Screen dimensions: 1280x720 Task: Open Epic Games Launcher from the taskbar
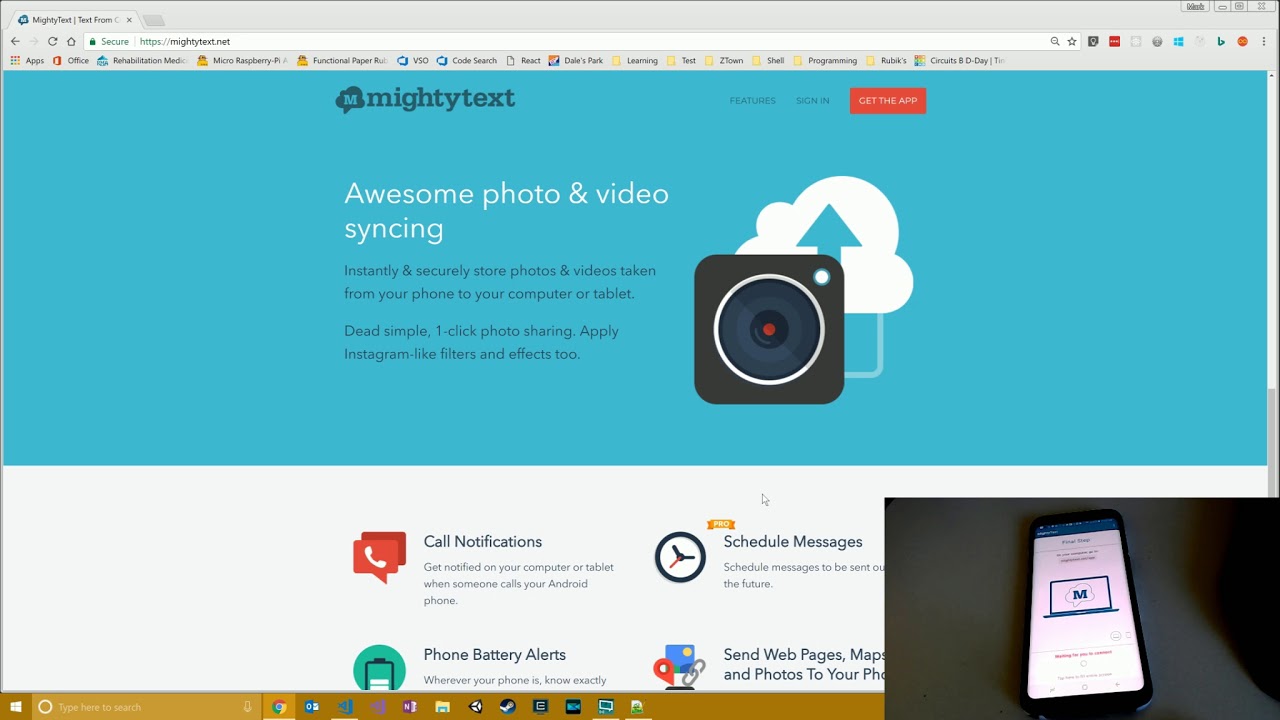coord(541,707)
